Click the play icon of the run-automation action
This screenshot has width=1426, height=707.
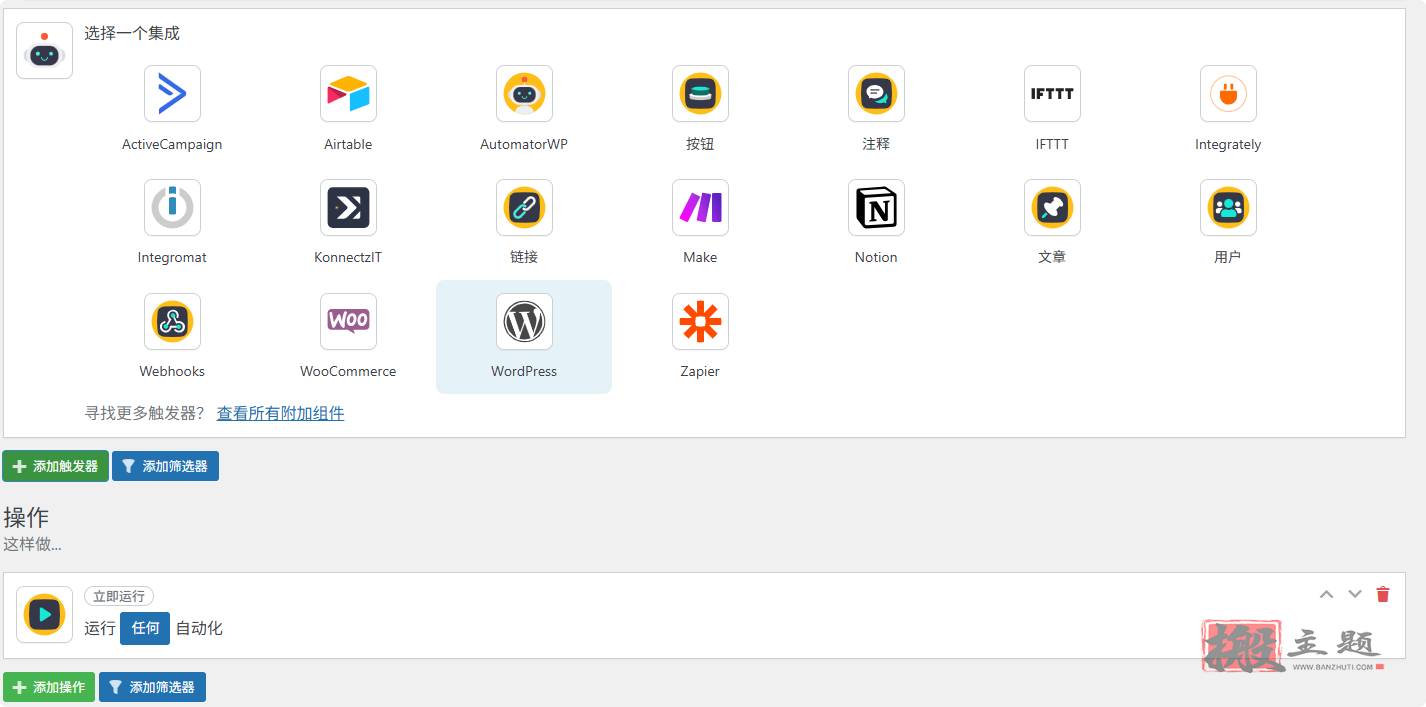tap(44, 615)
